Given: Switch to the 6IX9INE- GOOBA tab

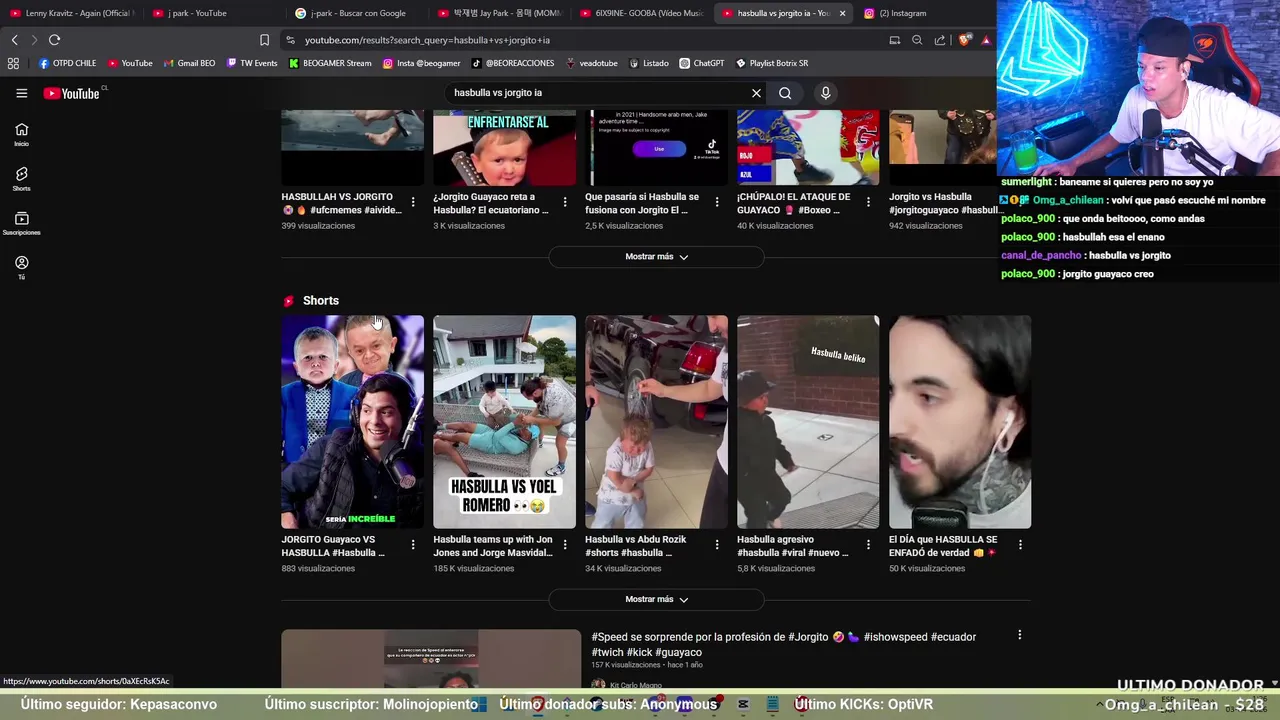Looking at the screenshot, I should (x=642, y=13).
